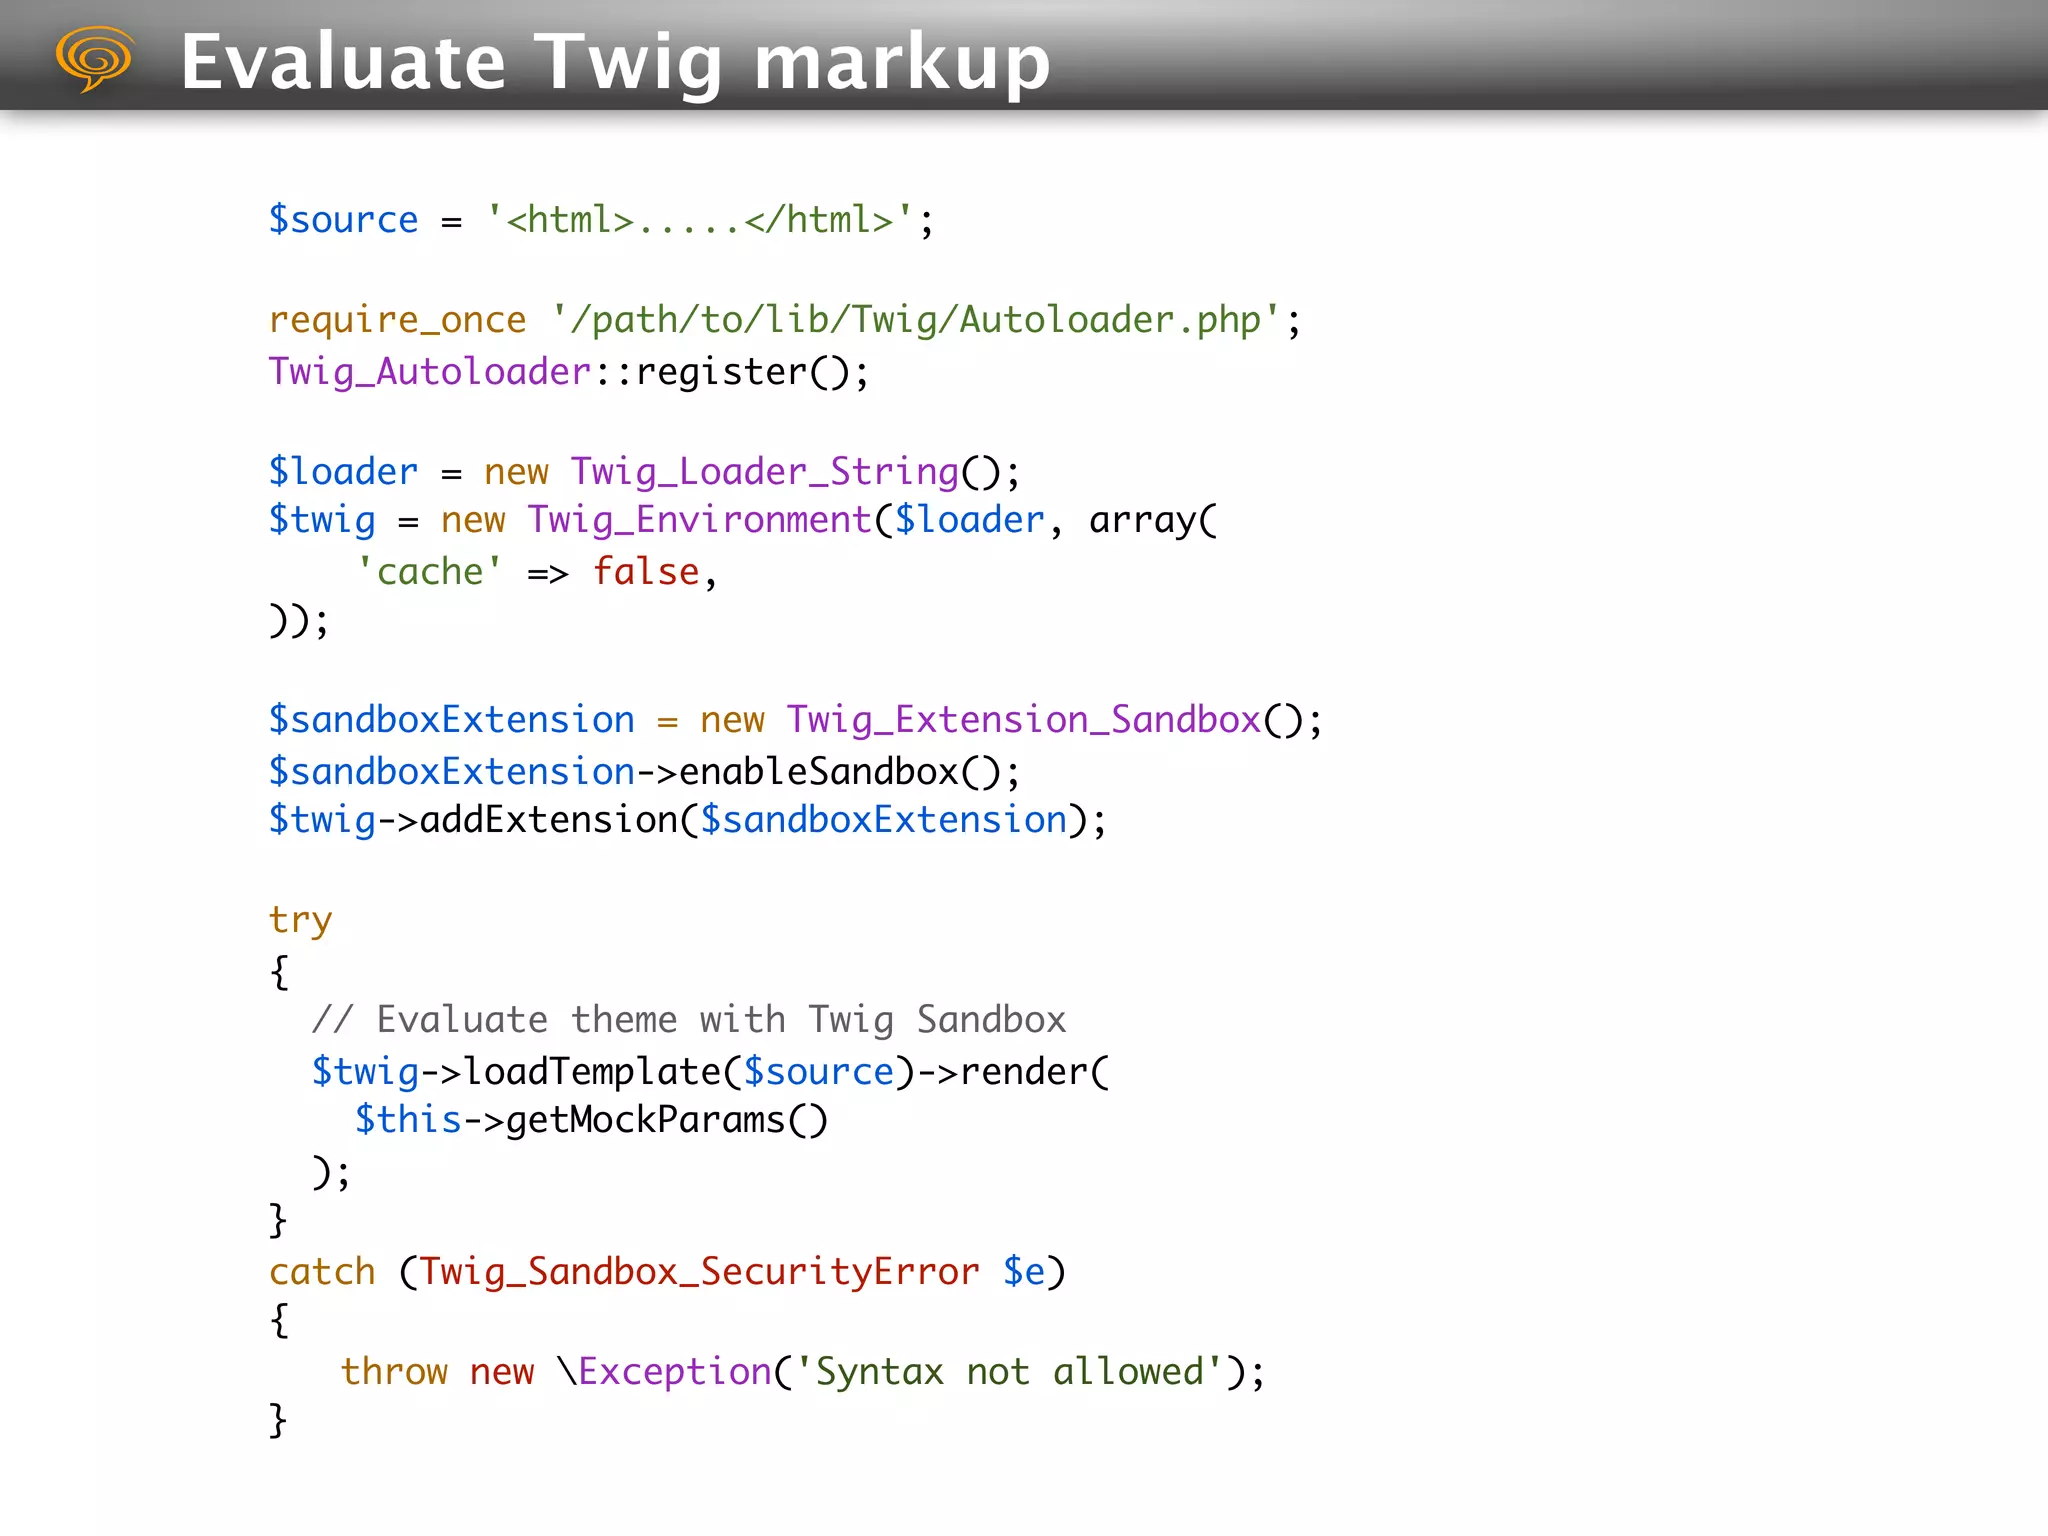Viewport: 2048px width, 1536px height.
Task: Click the '/path/to/lib/Twig/Autoloader.php' string
Action: [916, 320]
